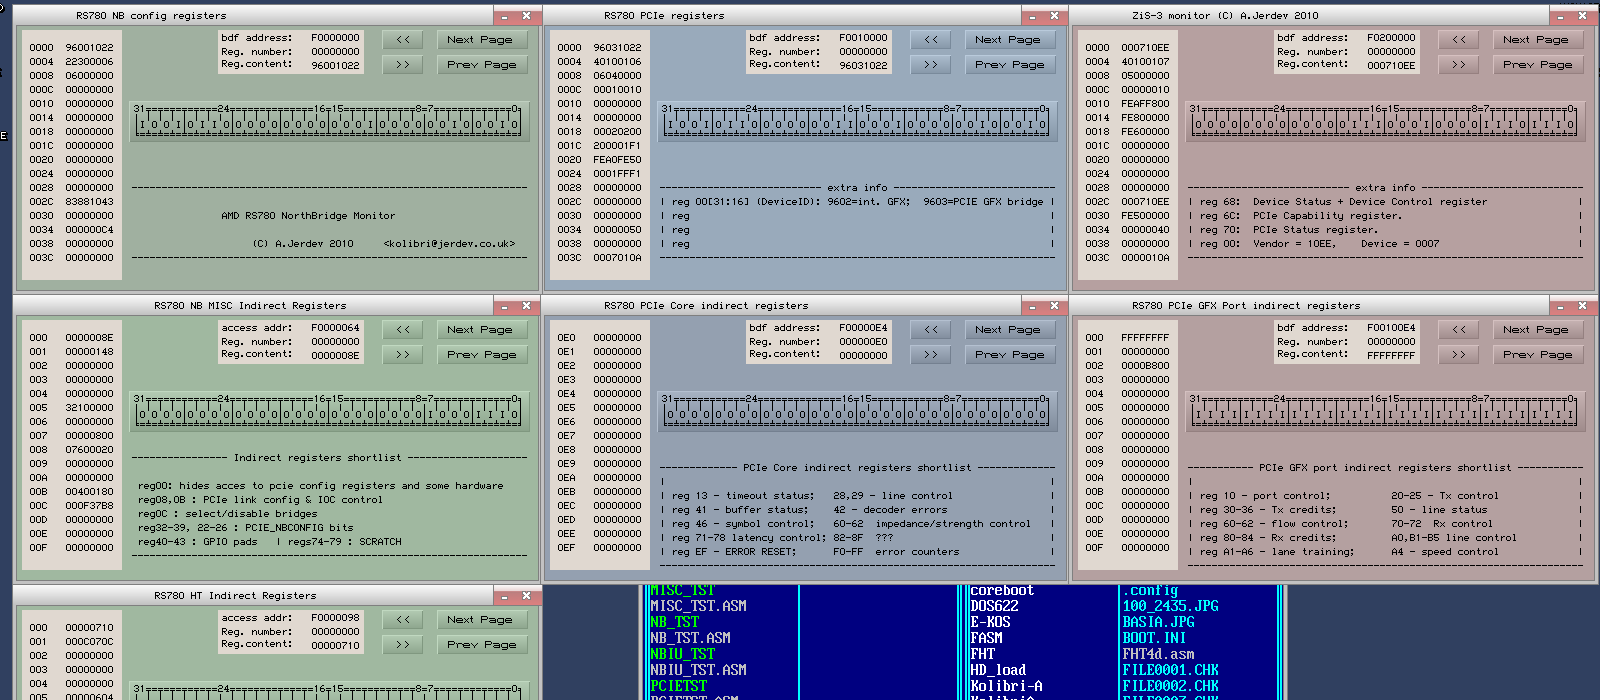Go to Next Page in NB config registers

480,40
